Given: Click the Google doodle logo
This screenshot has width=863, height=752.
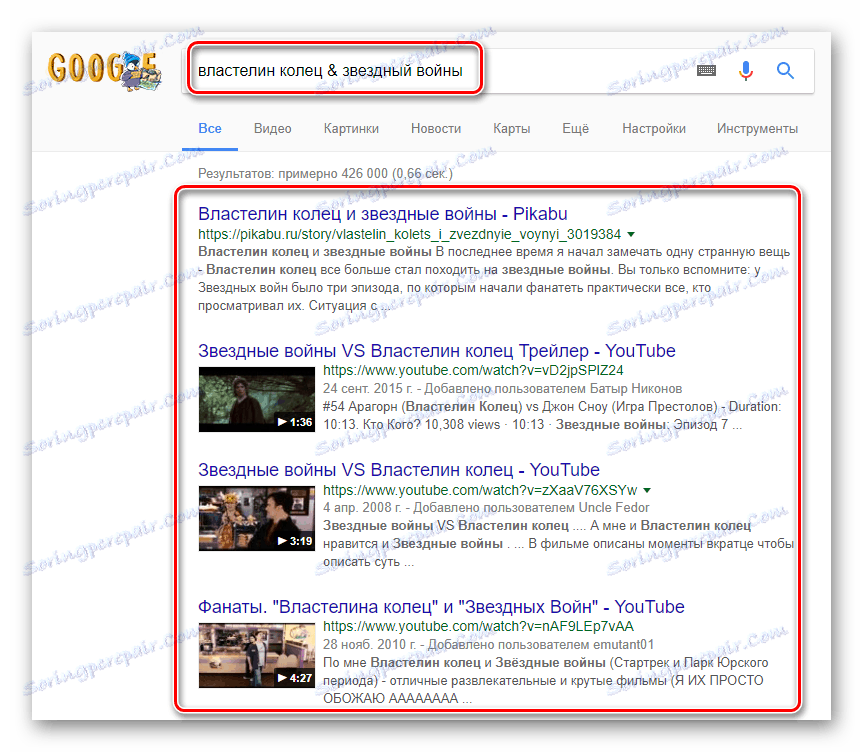Looking at the screenshot, I should (x=105, y=70).
